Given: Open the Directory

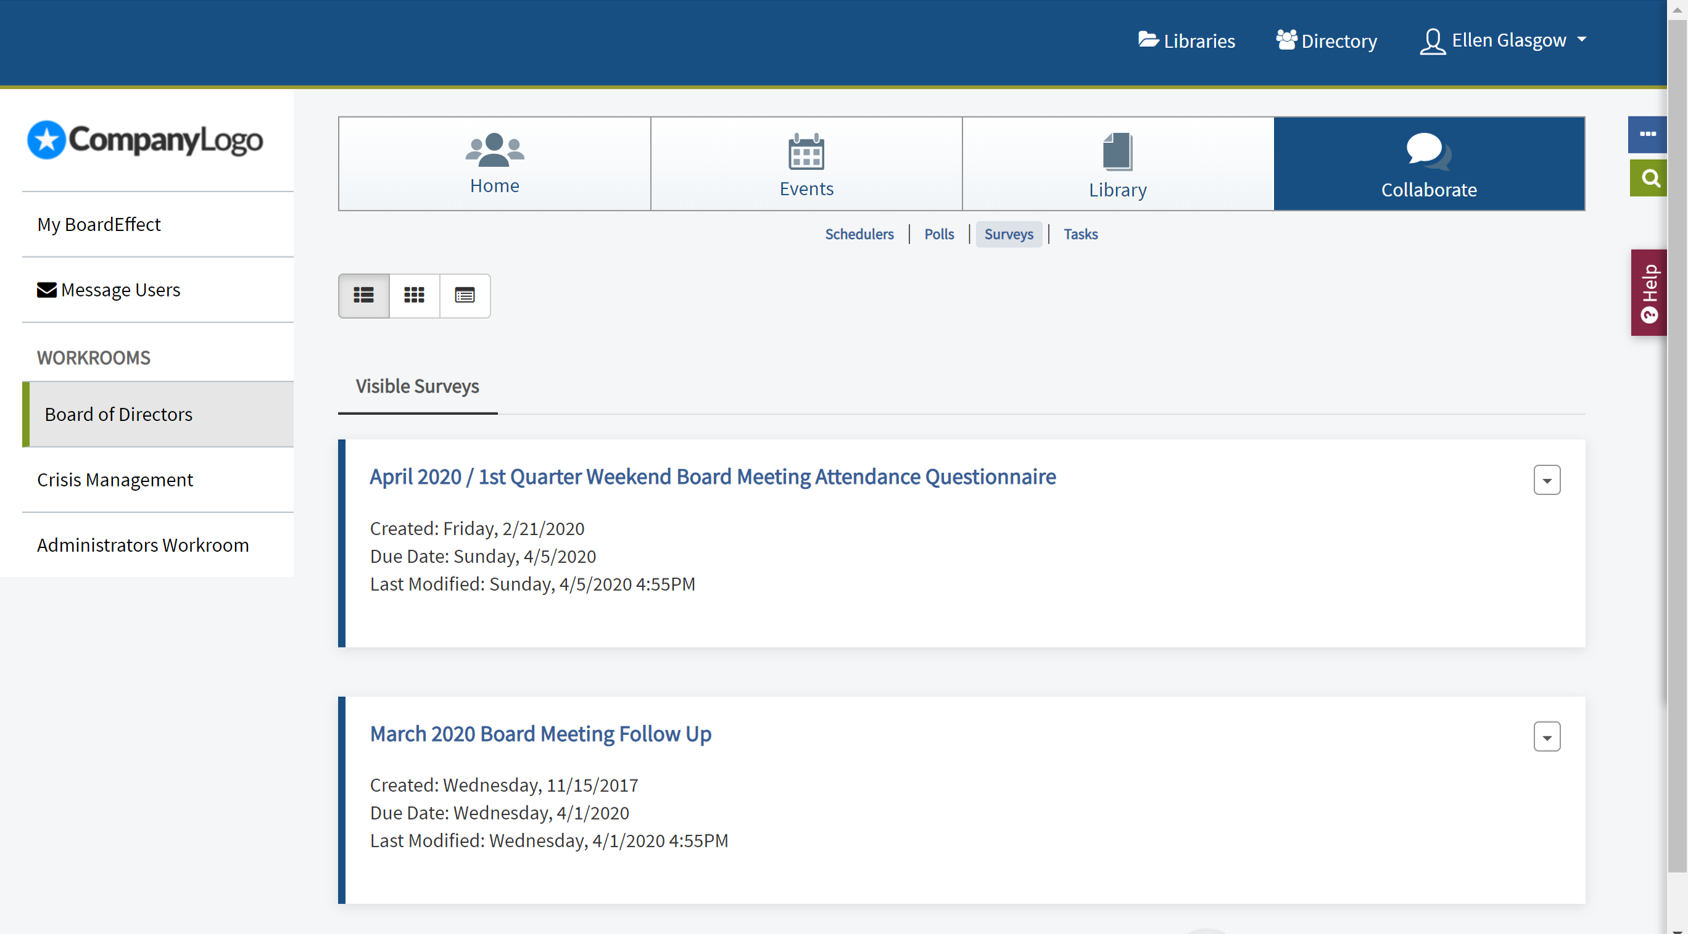Looking at the screenshot, I should tap(1326, 40).
